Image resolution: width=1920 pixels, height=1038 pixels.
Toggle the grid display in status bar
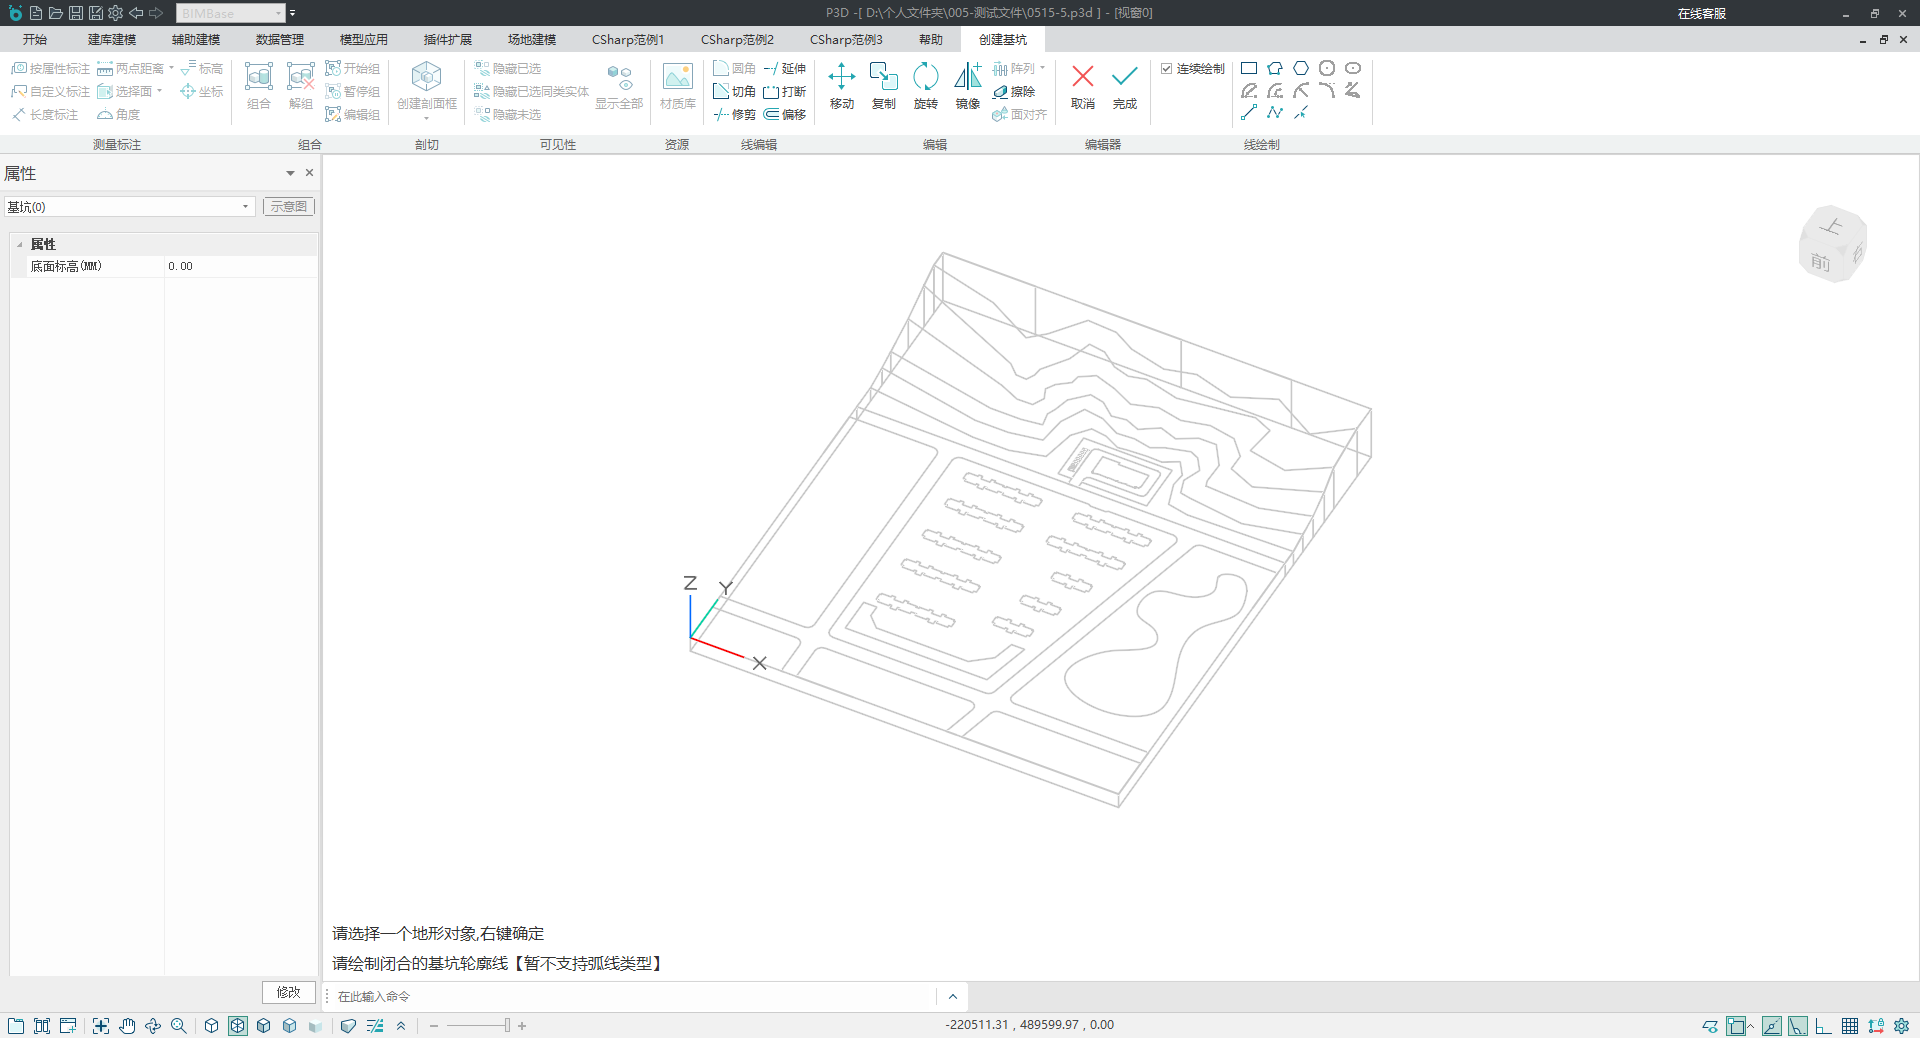point(1850,1026)
